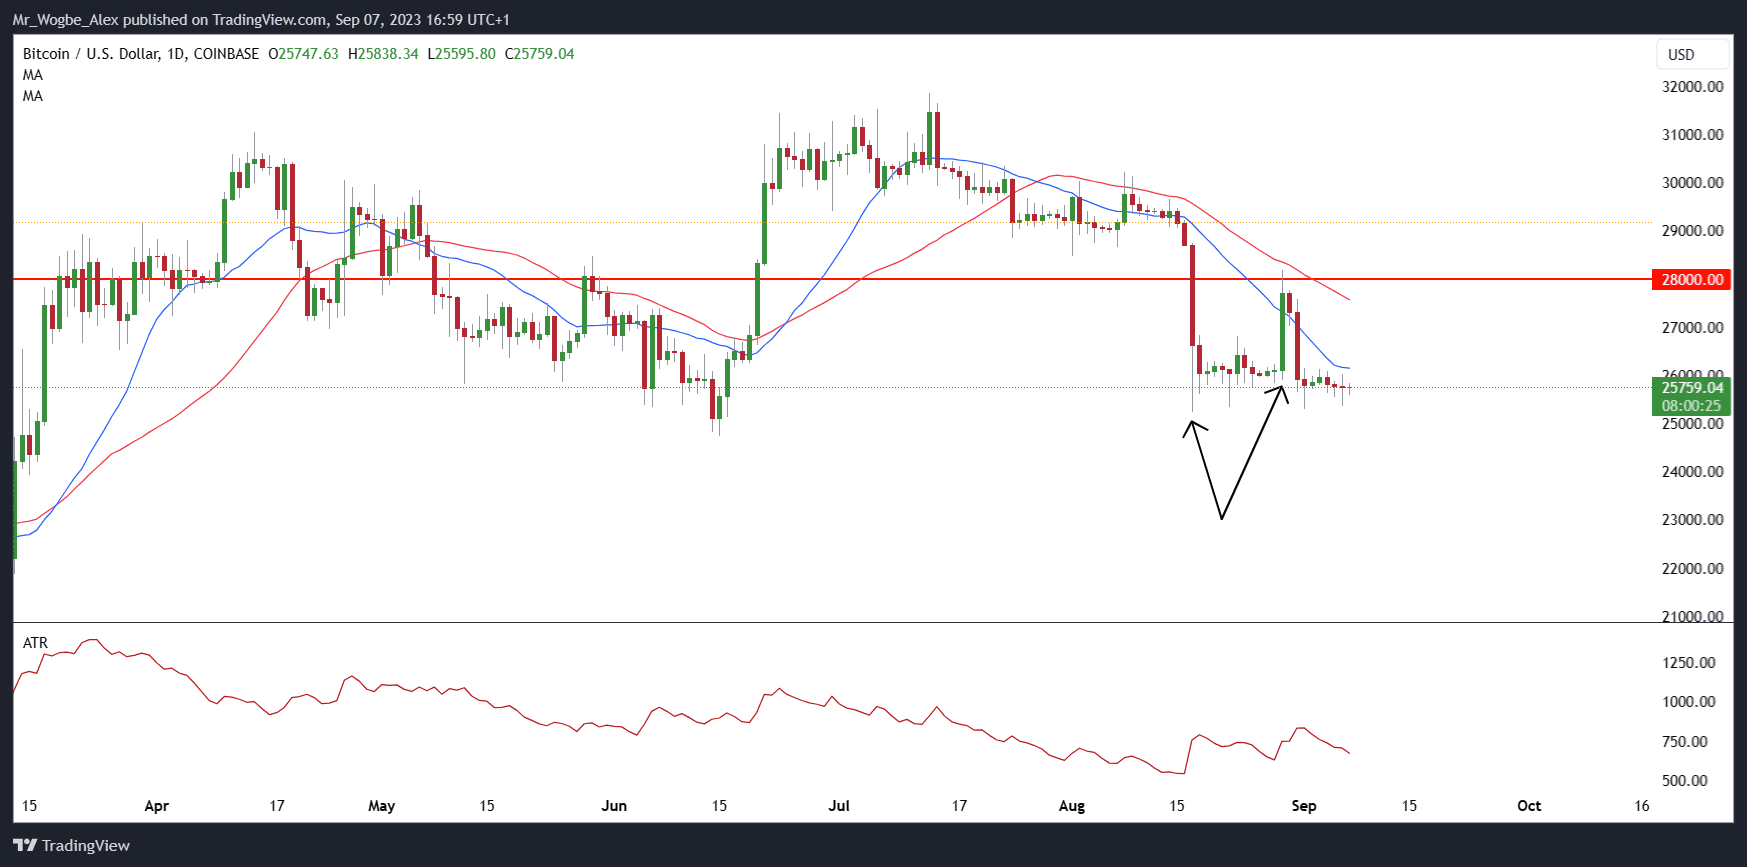
Task: Click the first MA indicator label
Action: (x=33, y=75)
